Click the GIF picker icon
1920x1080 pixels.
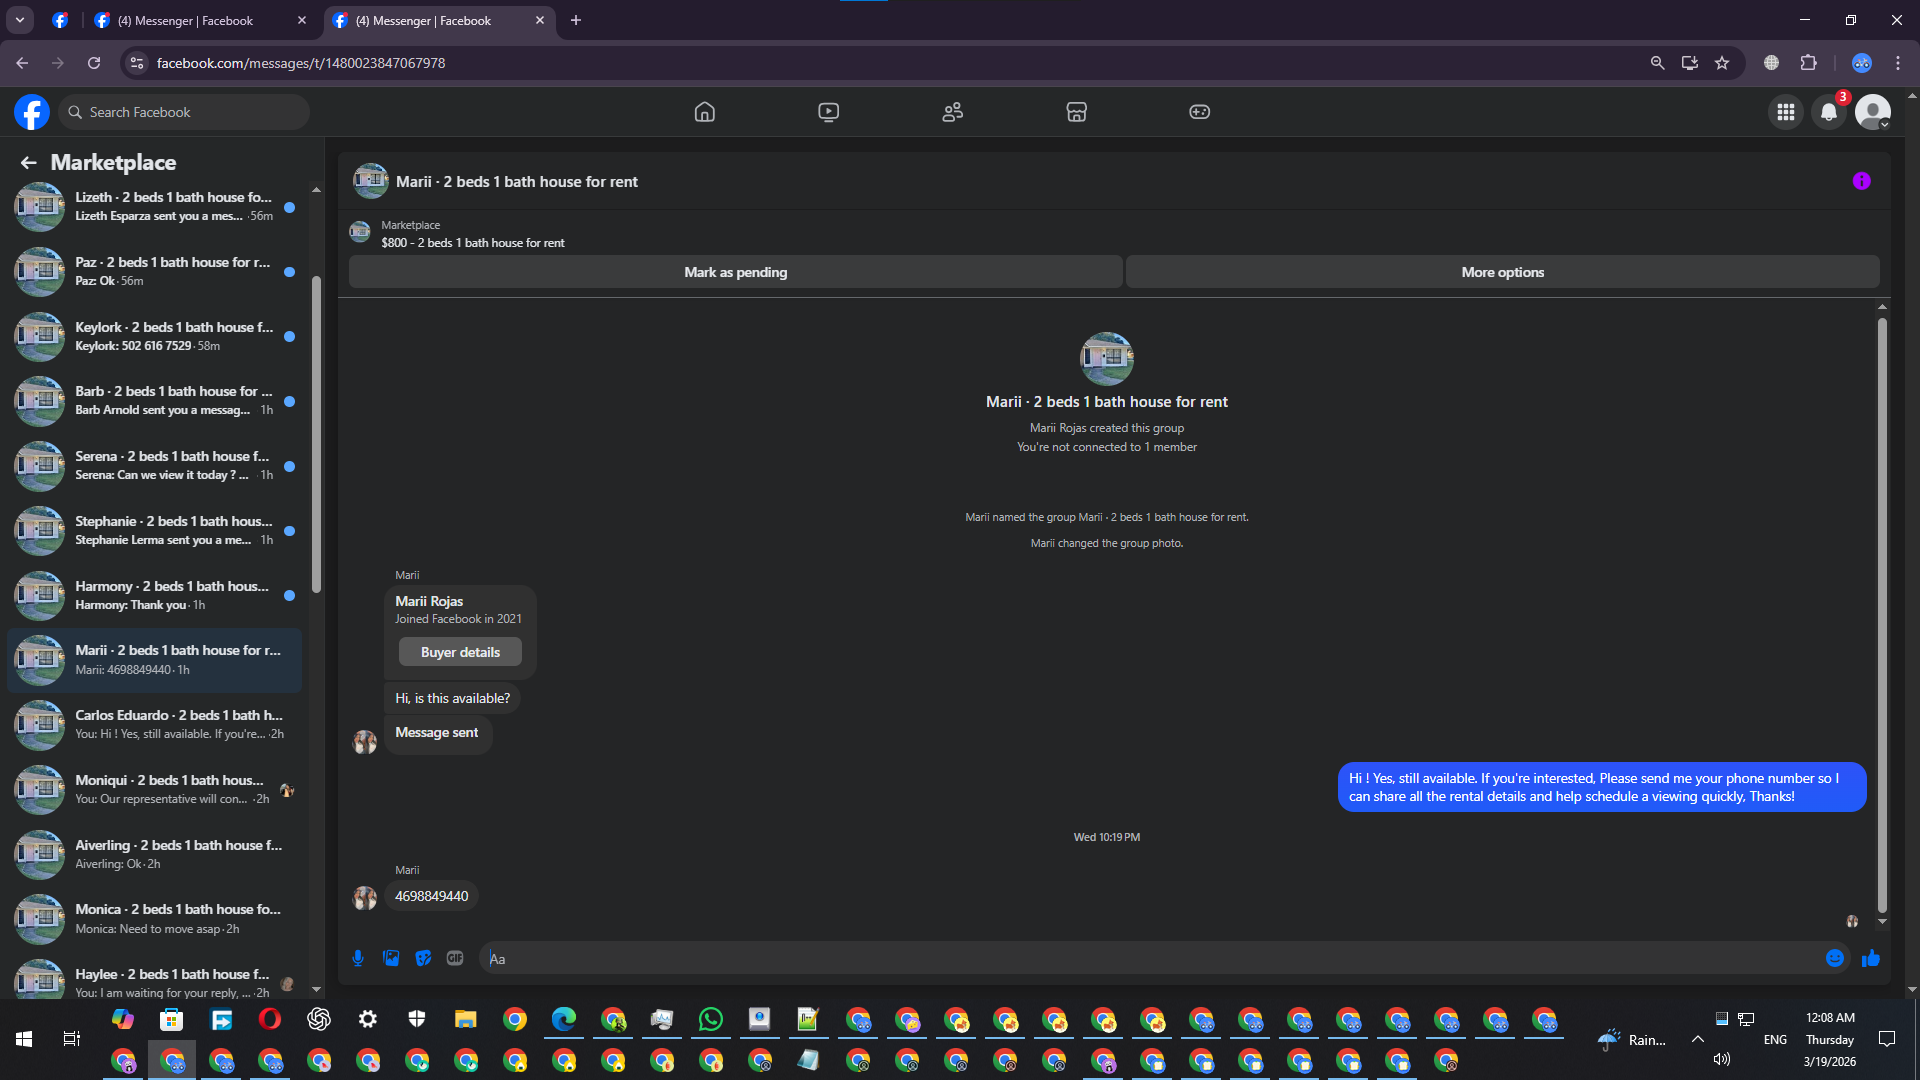(455, 958)
